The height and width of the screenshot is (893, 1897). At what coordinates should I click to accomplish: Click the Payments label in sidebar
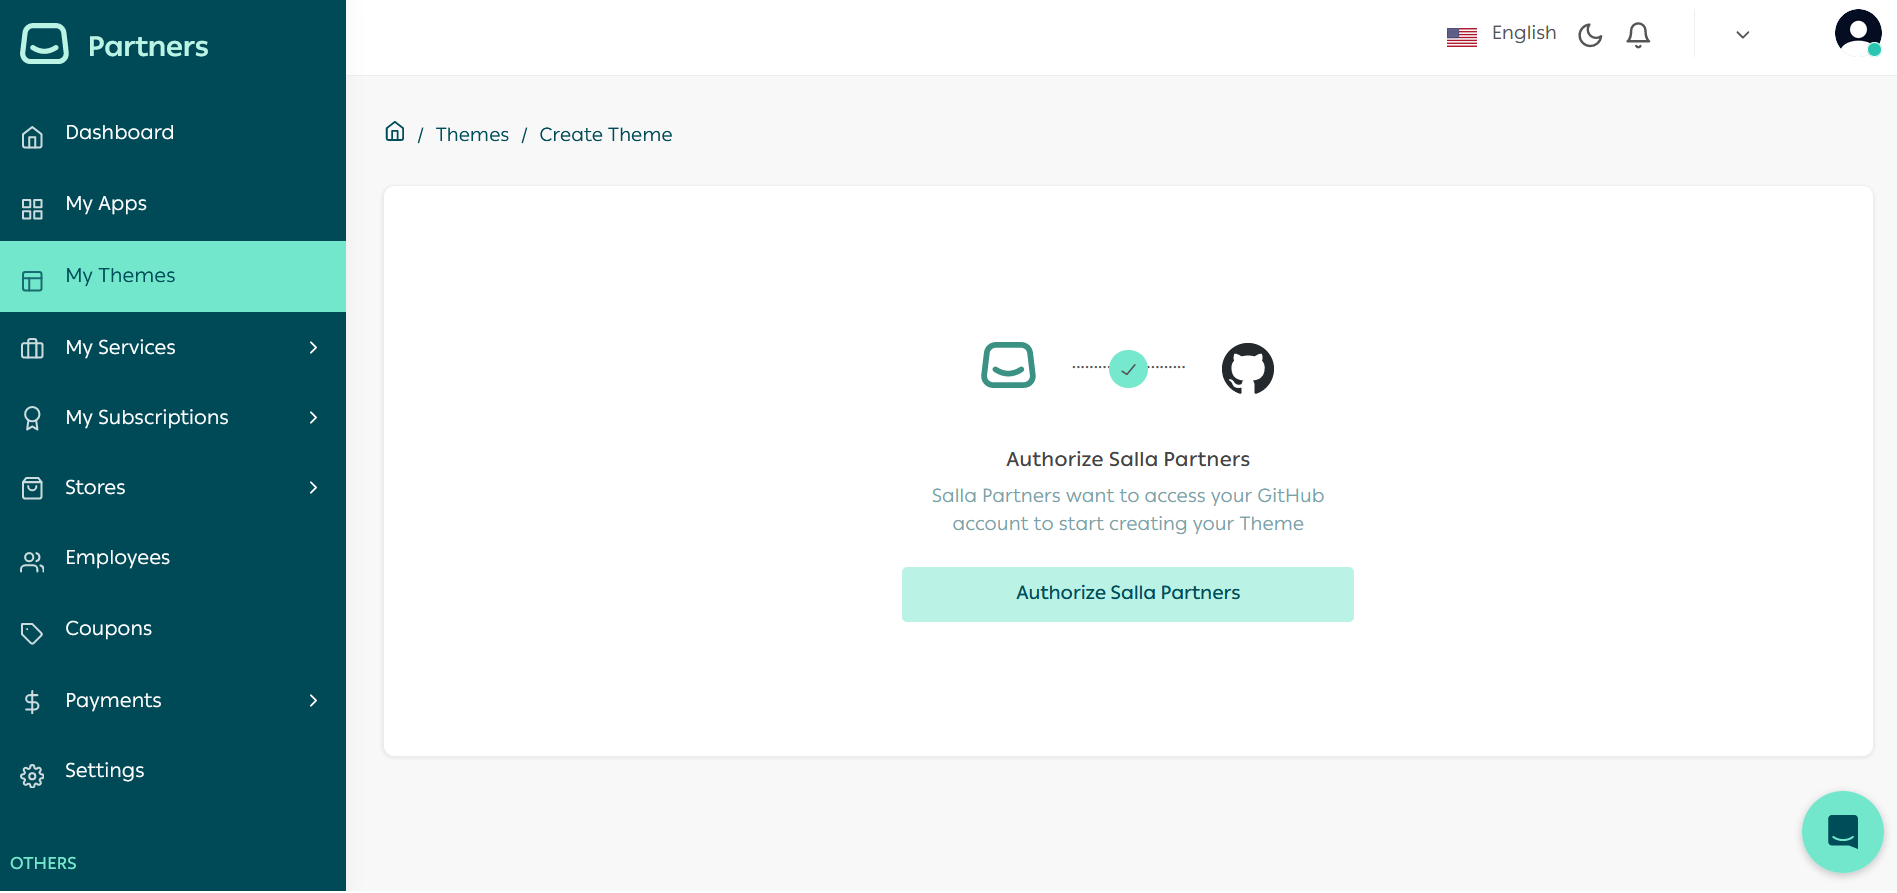click(113, 701)
